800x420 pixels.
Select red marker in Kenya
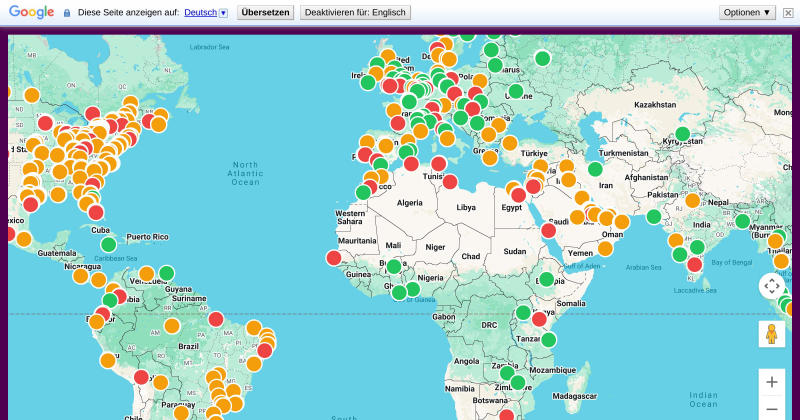point(539,319)
